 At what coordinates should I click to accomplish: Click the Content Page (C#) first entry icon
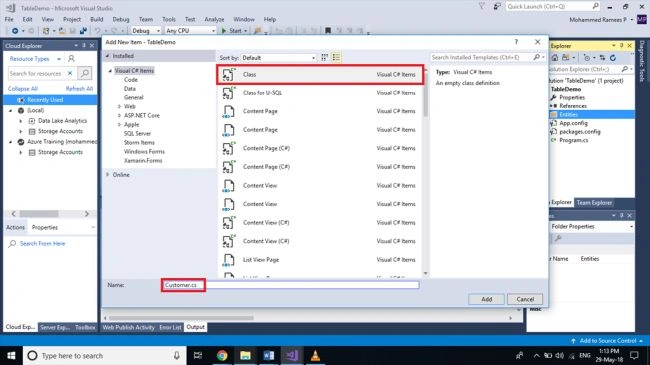point(228,148)
